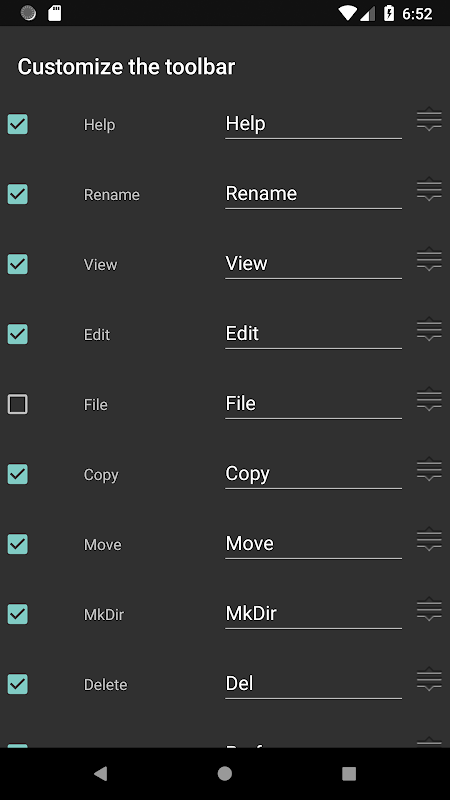Tap the drag handle for Rename row
The width and height of the screenshot is (450, 800).
[x=429, y=189]
